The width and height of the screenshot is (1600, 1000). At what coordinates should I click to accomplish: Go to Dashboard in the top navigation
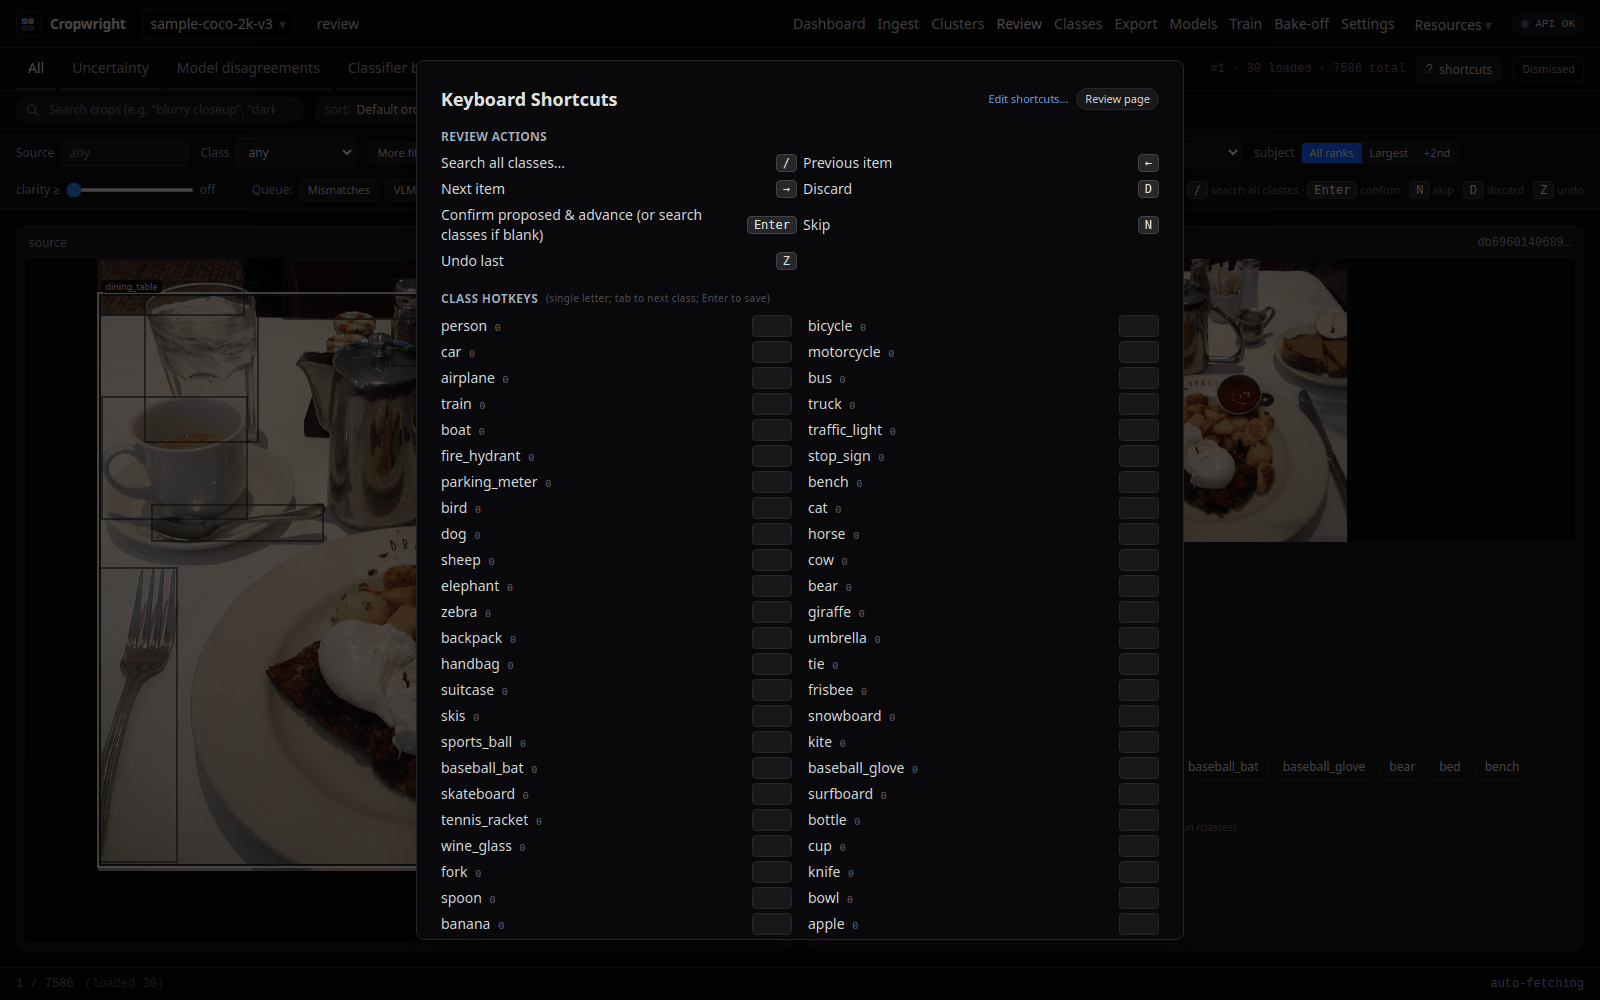[x=829, y=24]
